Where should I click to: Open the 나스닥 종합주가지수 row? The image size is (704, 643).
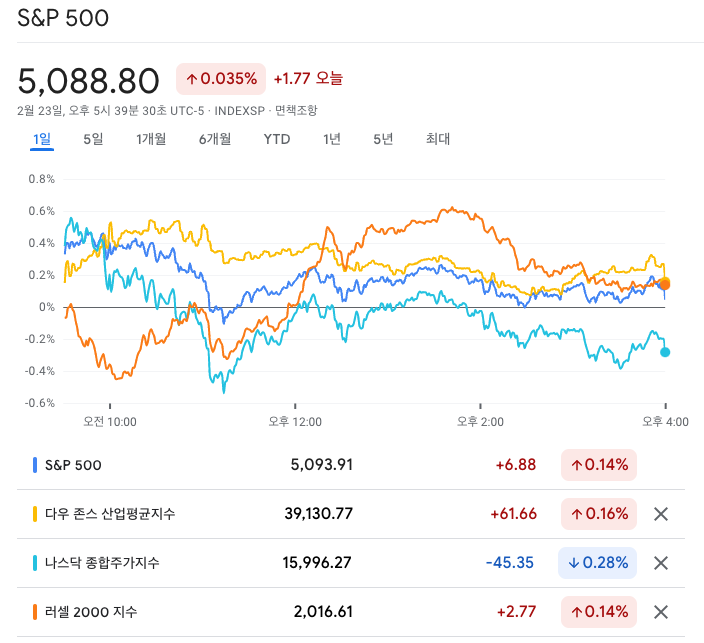click(x=351, y=563)
